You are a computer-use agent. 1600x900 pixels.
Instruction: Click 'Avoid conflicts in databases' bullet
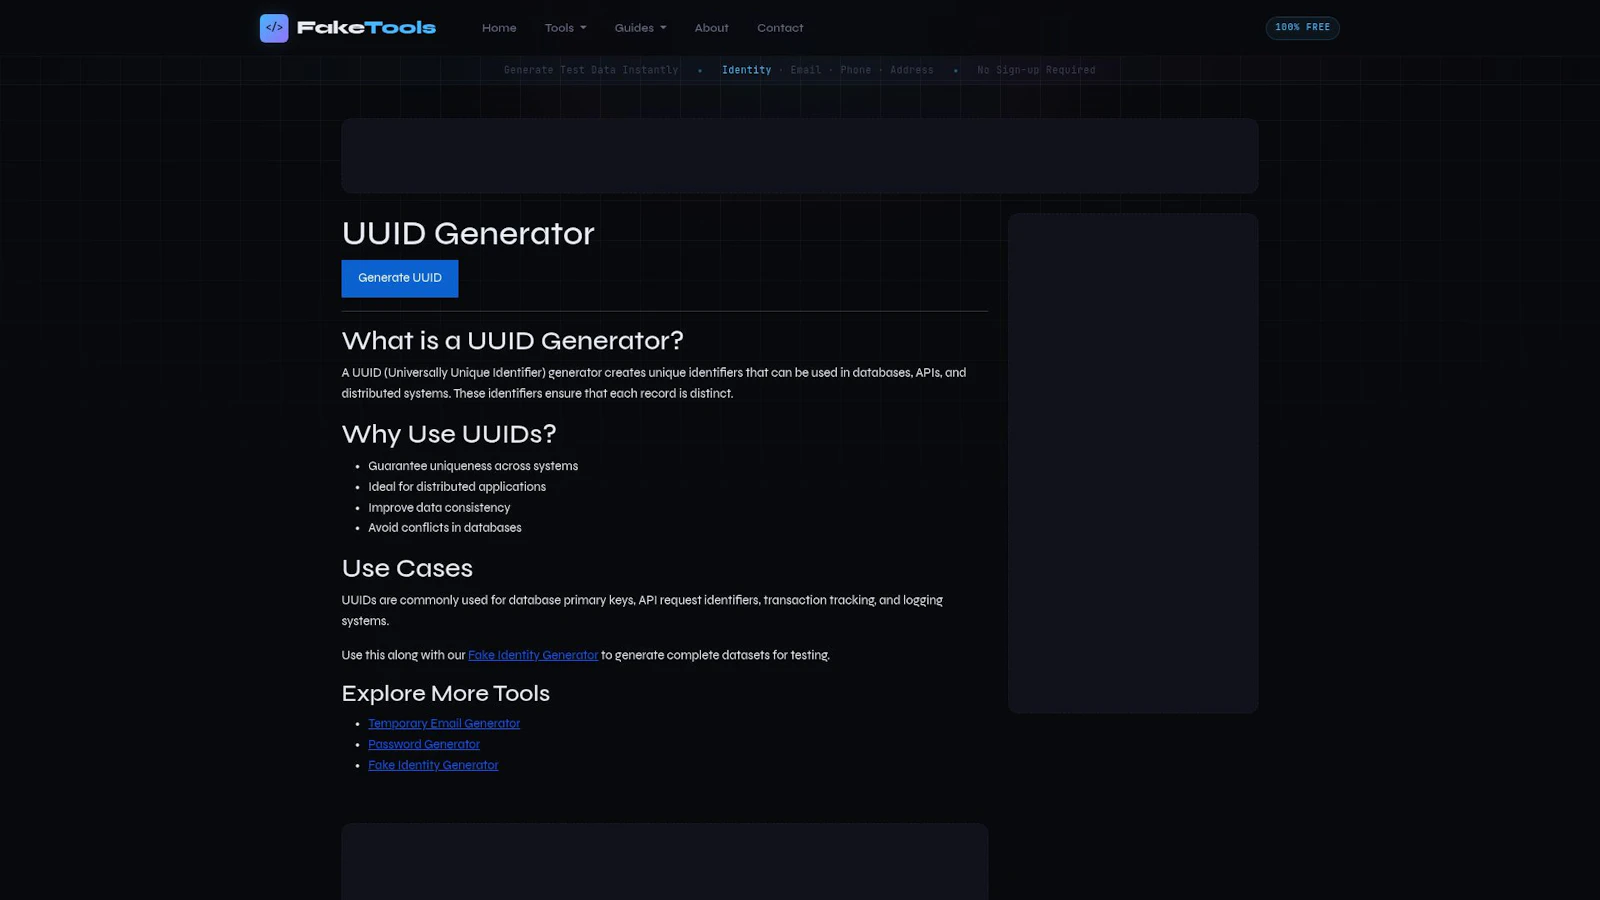tap(445, 528)
